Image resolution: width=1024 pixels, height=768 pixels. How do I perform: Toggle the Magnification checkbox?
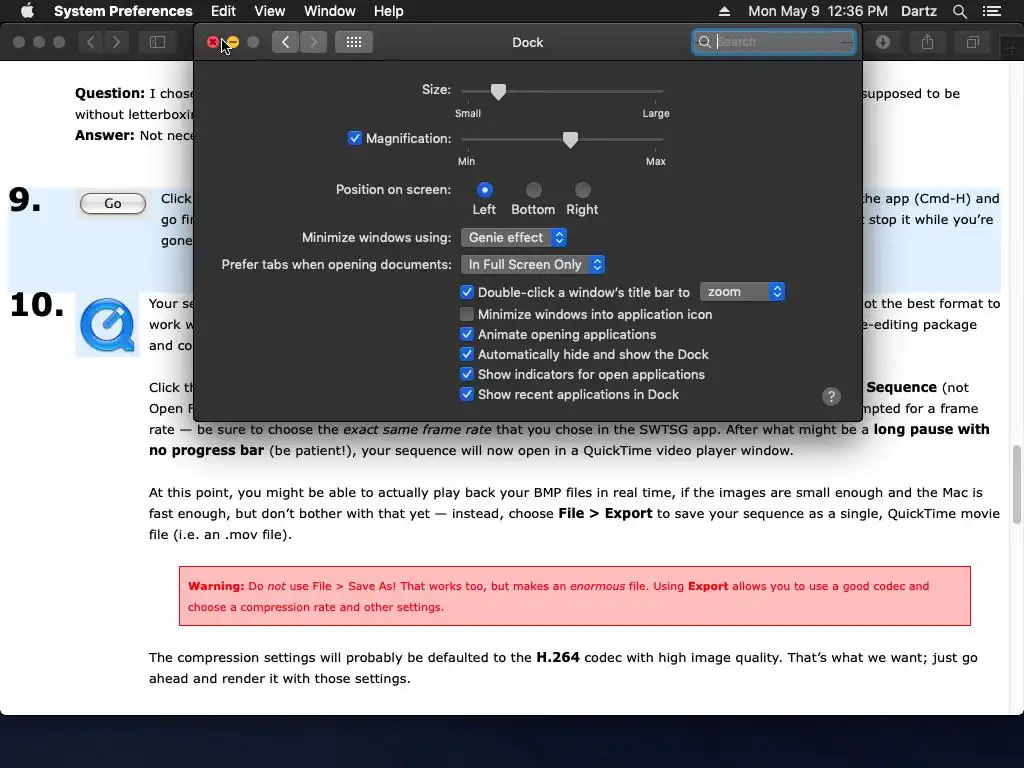(x=355, y=138)
